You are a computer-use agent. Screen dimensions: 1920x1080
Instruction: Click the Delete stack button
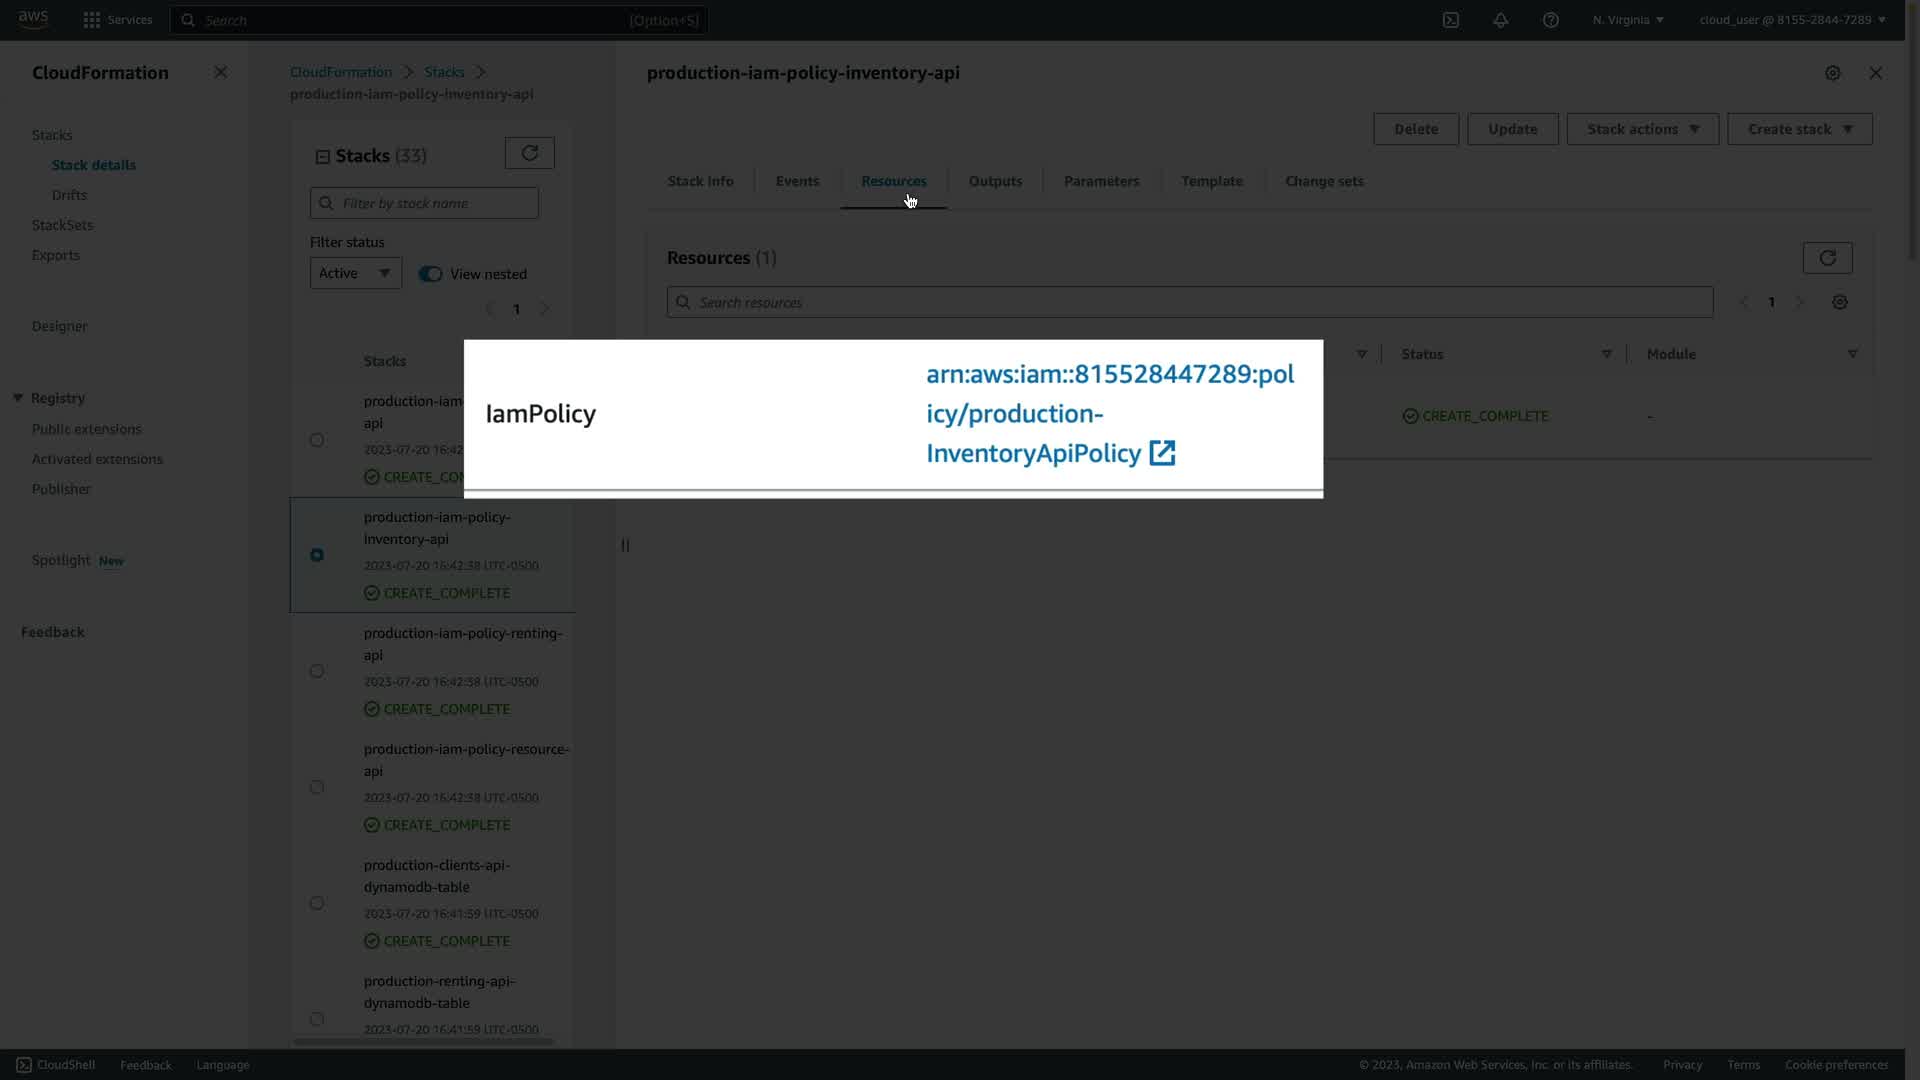pos(1415,129)
